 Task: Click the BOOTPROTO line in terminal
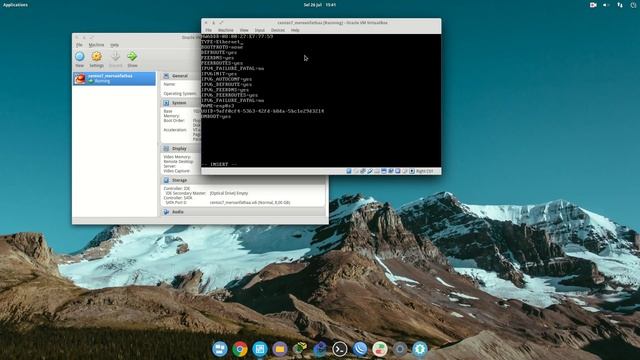pos(222,47)
